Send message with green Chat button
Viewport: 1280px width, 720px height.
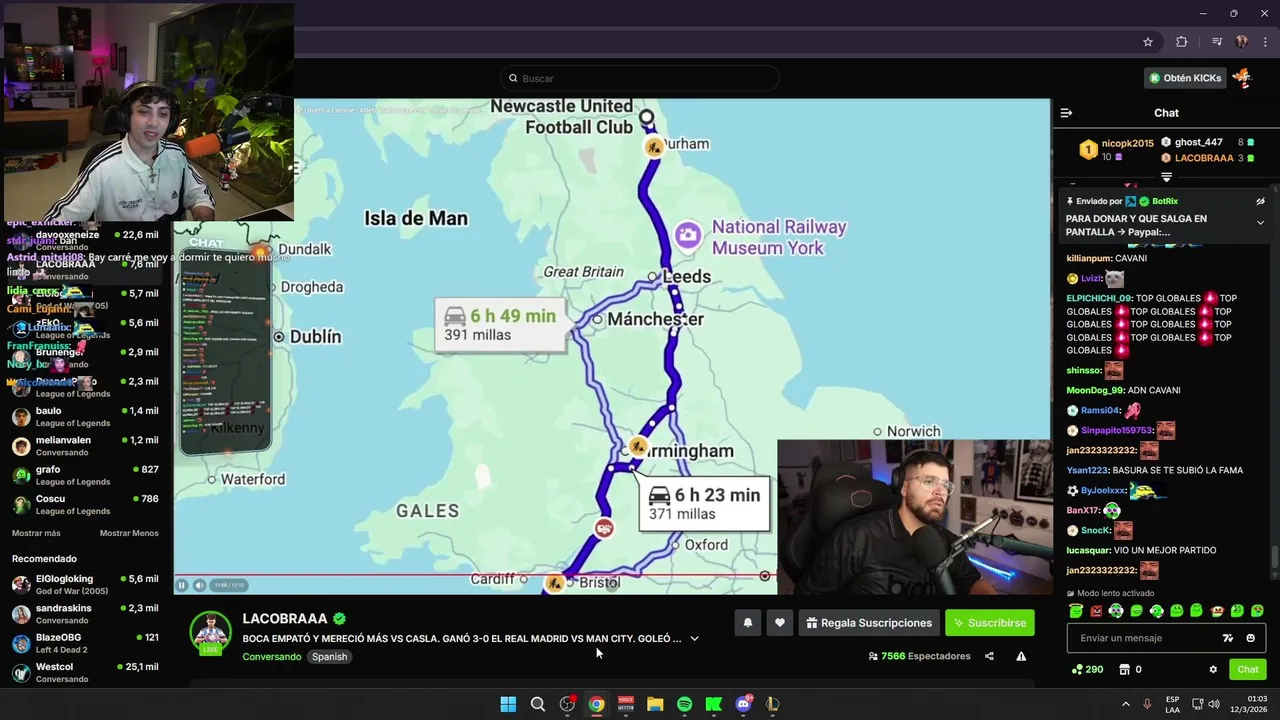[1248, 669]
